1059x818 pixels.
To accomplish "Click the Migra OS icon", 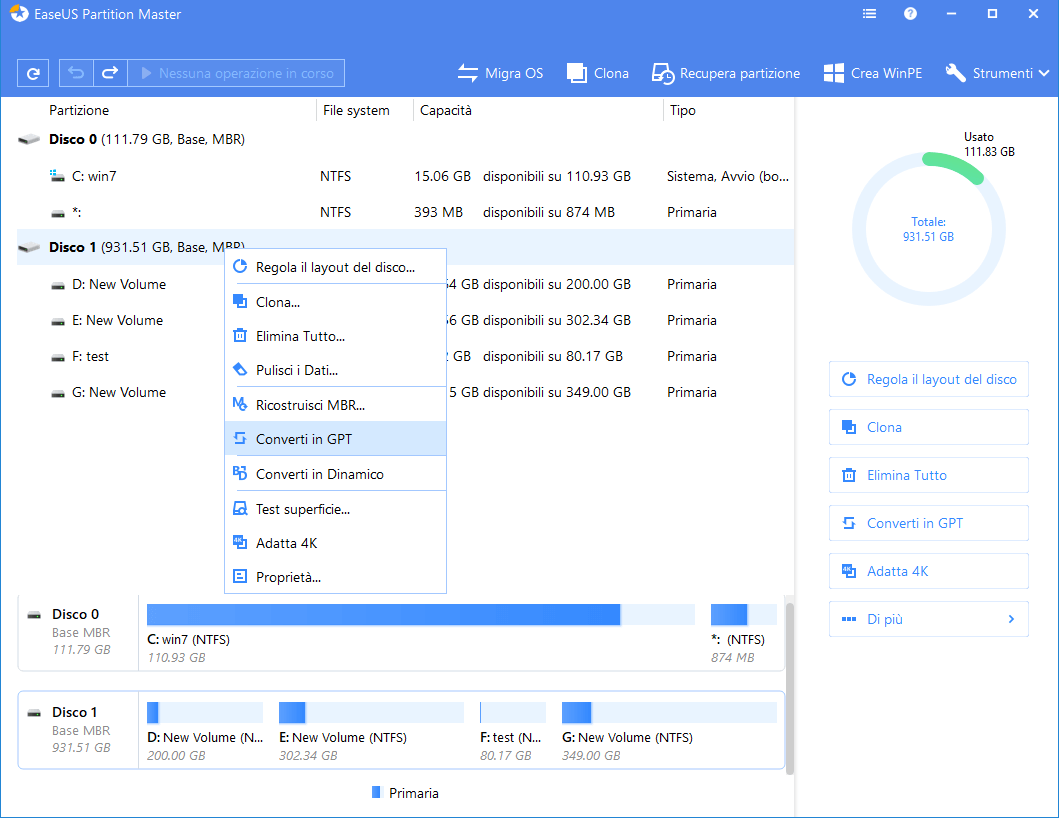I will point(467,73).
